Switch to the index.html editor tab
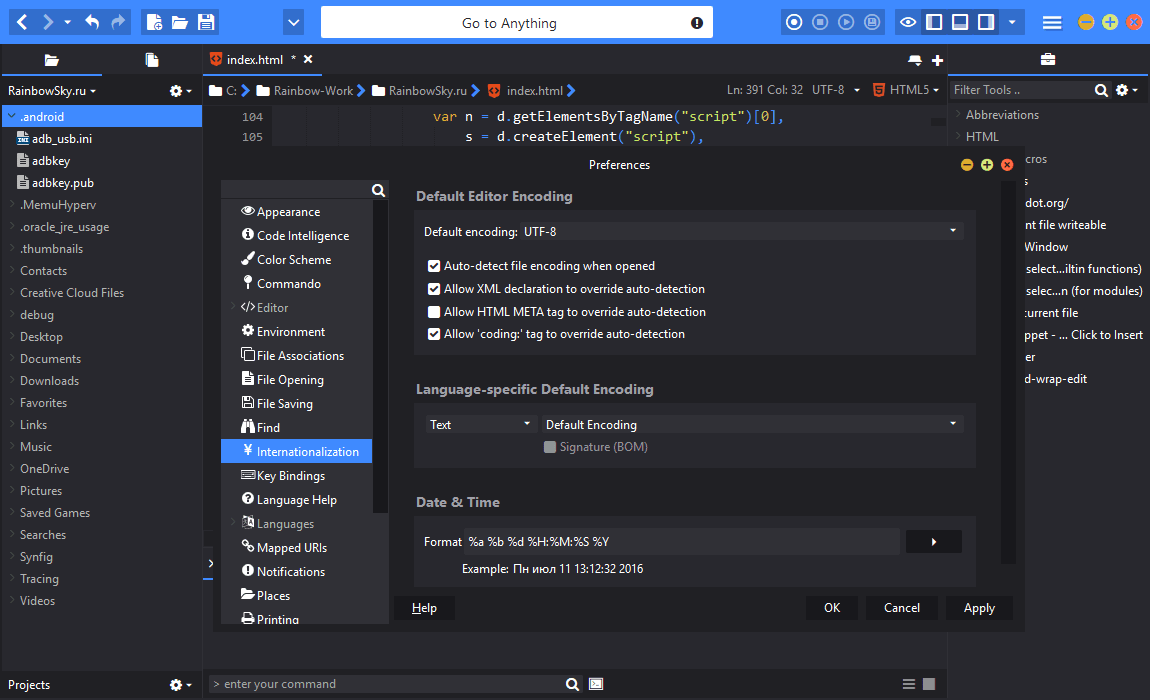The width and height of the screenshot is (1150, 700). click(x=254, y=59)
